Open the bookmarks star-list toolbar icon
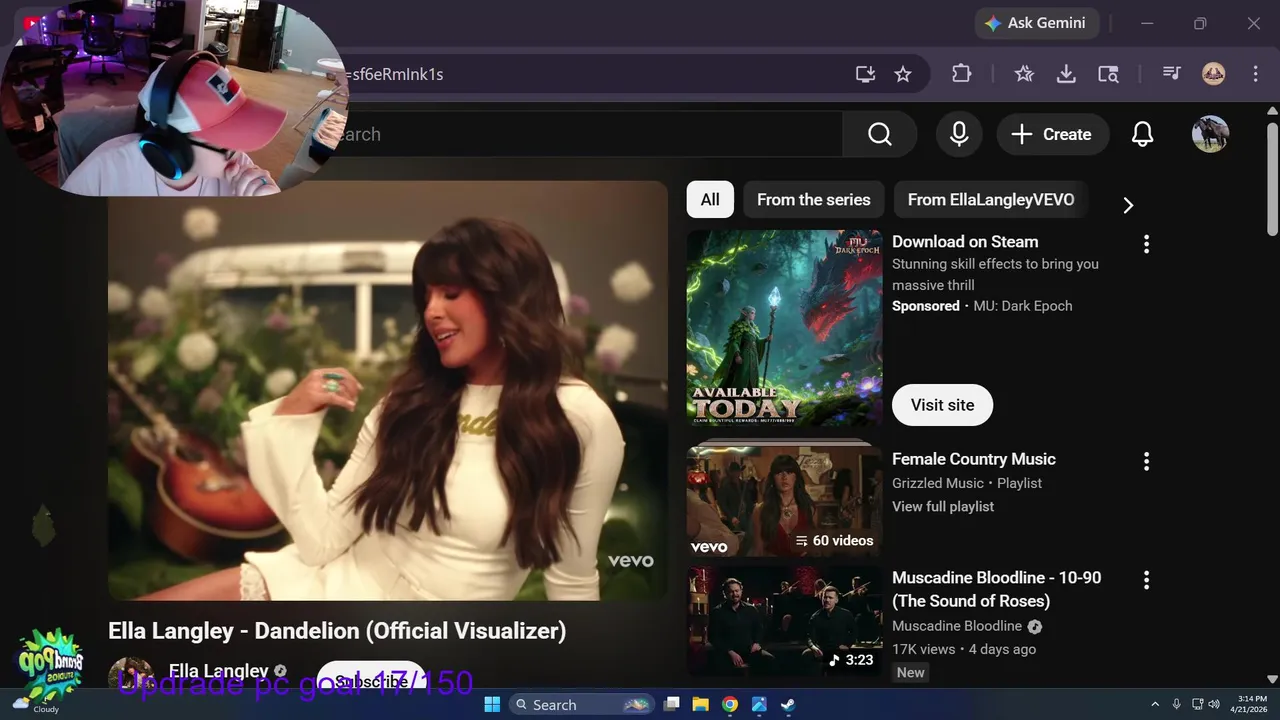 (x=1024, y=74)
